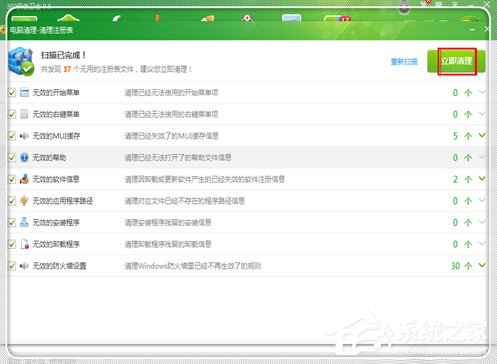Select the 无效的开始菜单 row label

coord(56,92)
